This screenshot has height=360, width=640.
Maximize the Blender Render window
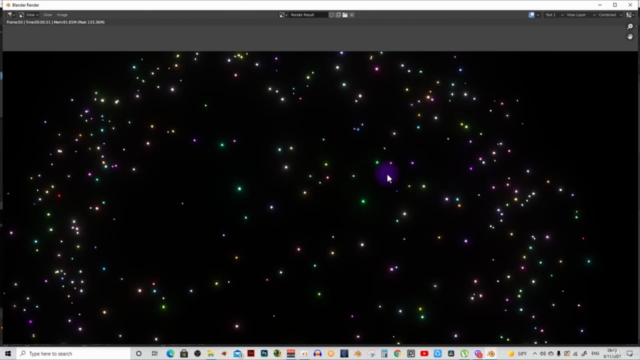click(x=615, y=5)
